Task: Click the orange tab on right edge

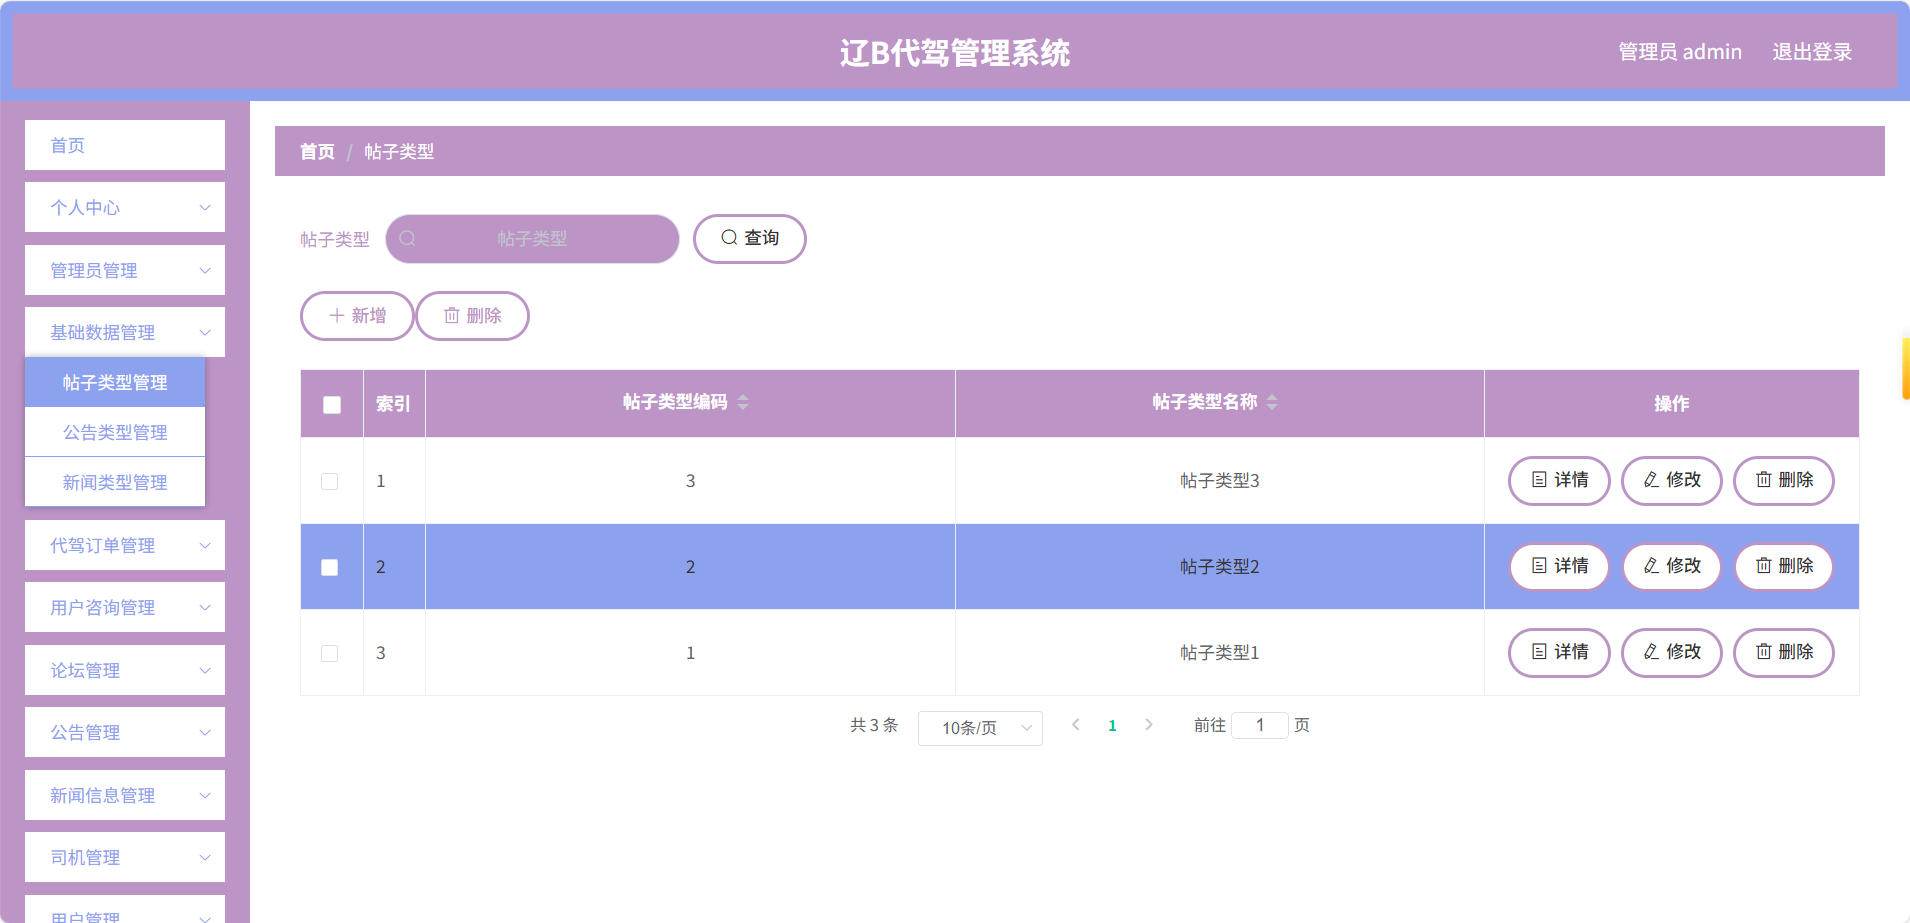Action: click(1906, 368)
